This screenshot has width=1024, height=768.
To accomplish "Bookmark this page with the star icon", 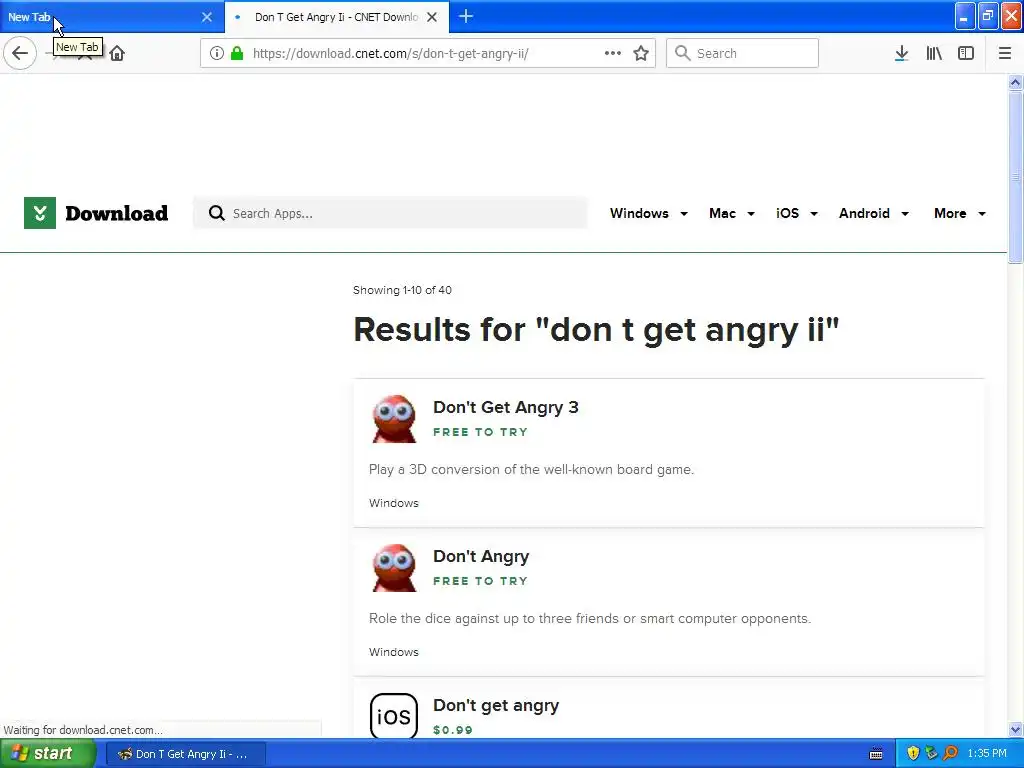I will tap(641, 53).
